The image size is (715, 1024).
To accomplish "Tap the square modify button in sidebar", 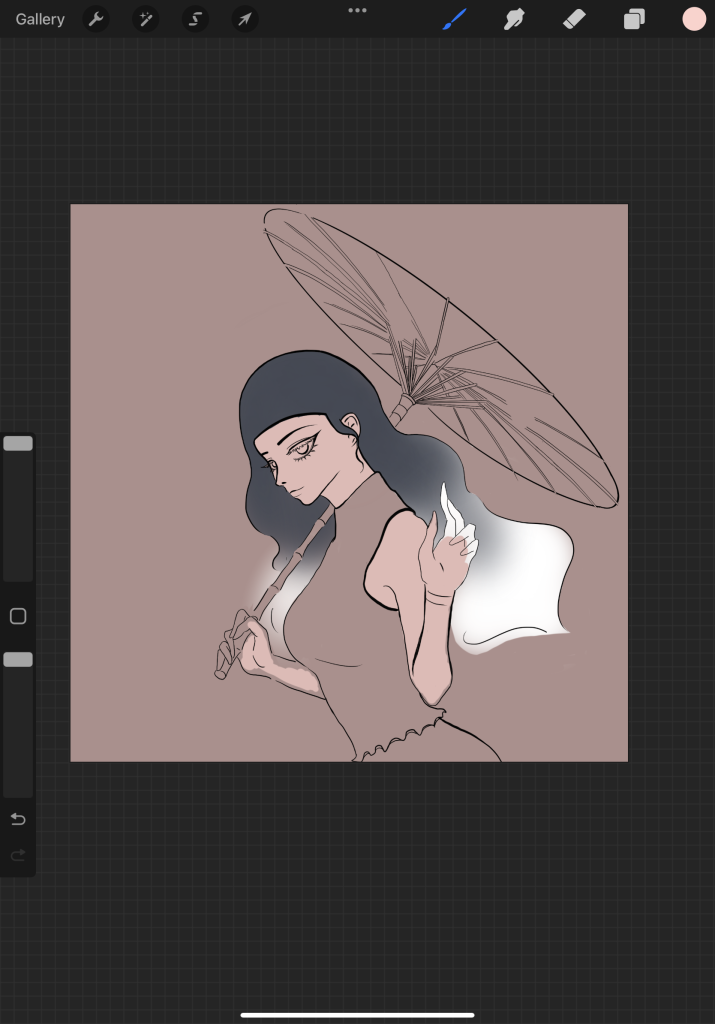I will click(x=18, y=616).
